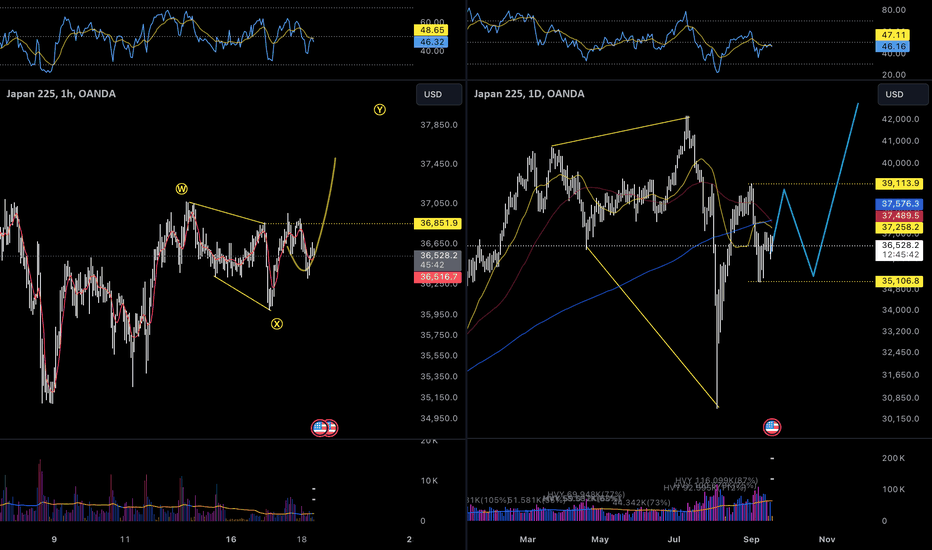Click the red 36,516.7 price label
The height and width of the screenshot is (550, 932).
coord(438,277)
